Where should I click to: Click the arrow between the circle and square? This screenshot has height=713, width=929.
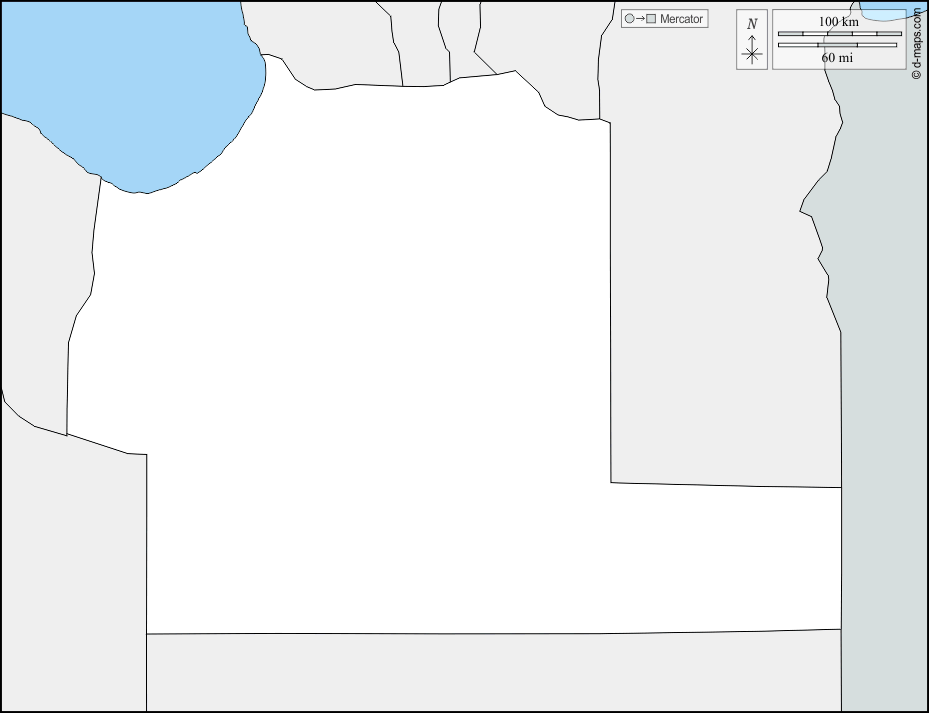pos(640,19)
